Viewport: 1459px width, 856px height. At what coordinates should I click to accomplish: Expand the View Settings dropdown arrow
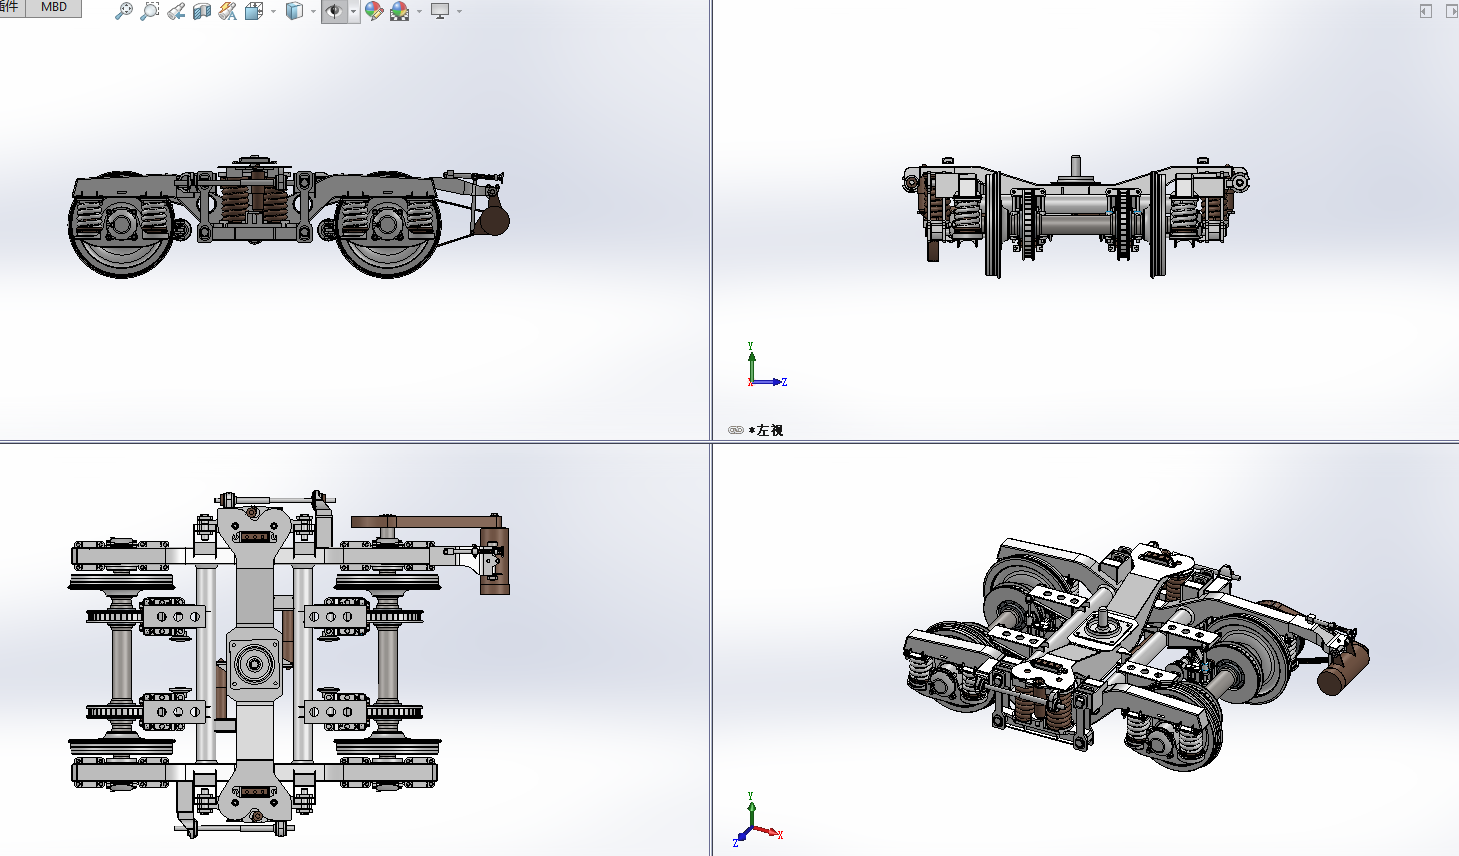[x=459, y=12]
